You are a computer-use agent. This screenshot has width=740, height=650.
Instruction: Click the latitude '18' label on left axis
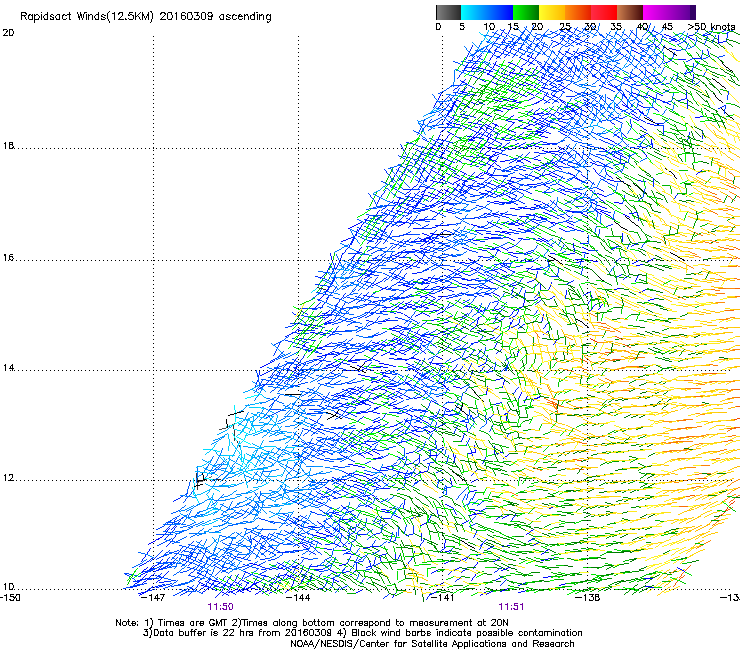coord(8,145)
